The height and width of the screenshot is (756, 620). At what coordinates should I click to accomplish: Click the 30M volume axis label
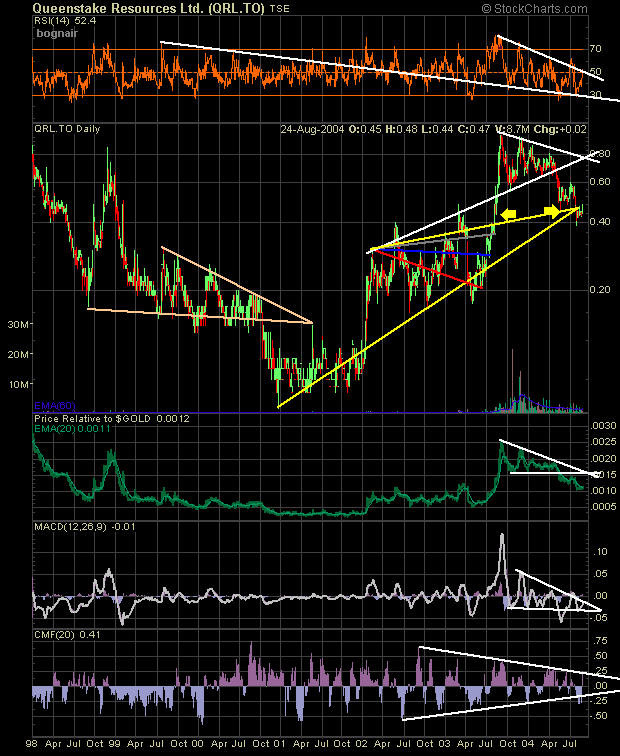(18, 324)
